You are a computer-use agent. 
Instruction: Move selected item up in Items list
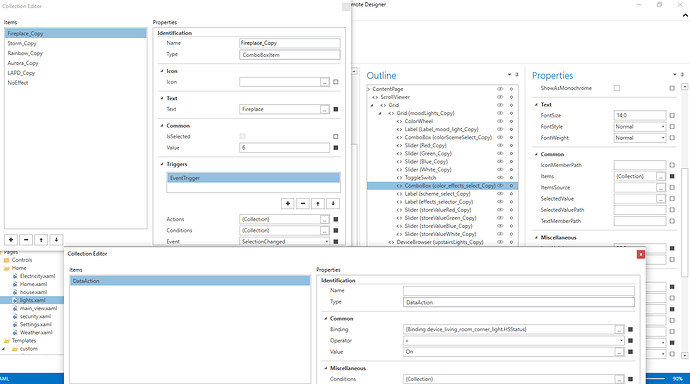tap(41, 240)
